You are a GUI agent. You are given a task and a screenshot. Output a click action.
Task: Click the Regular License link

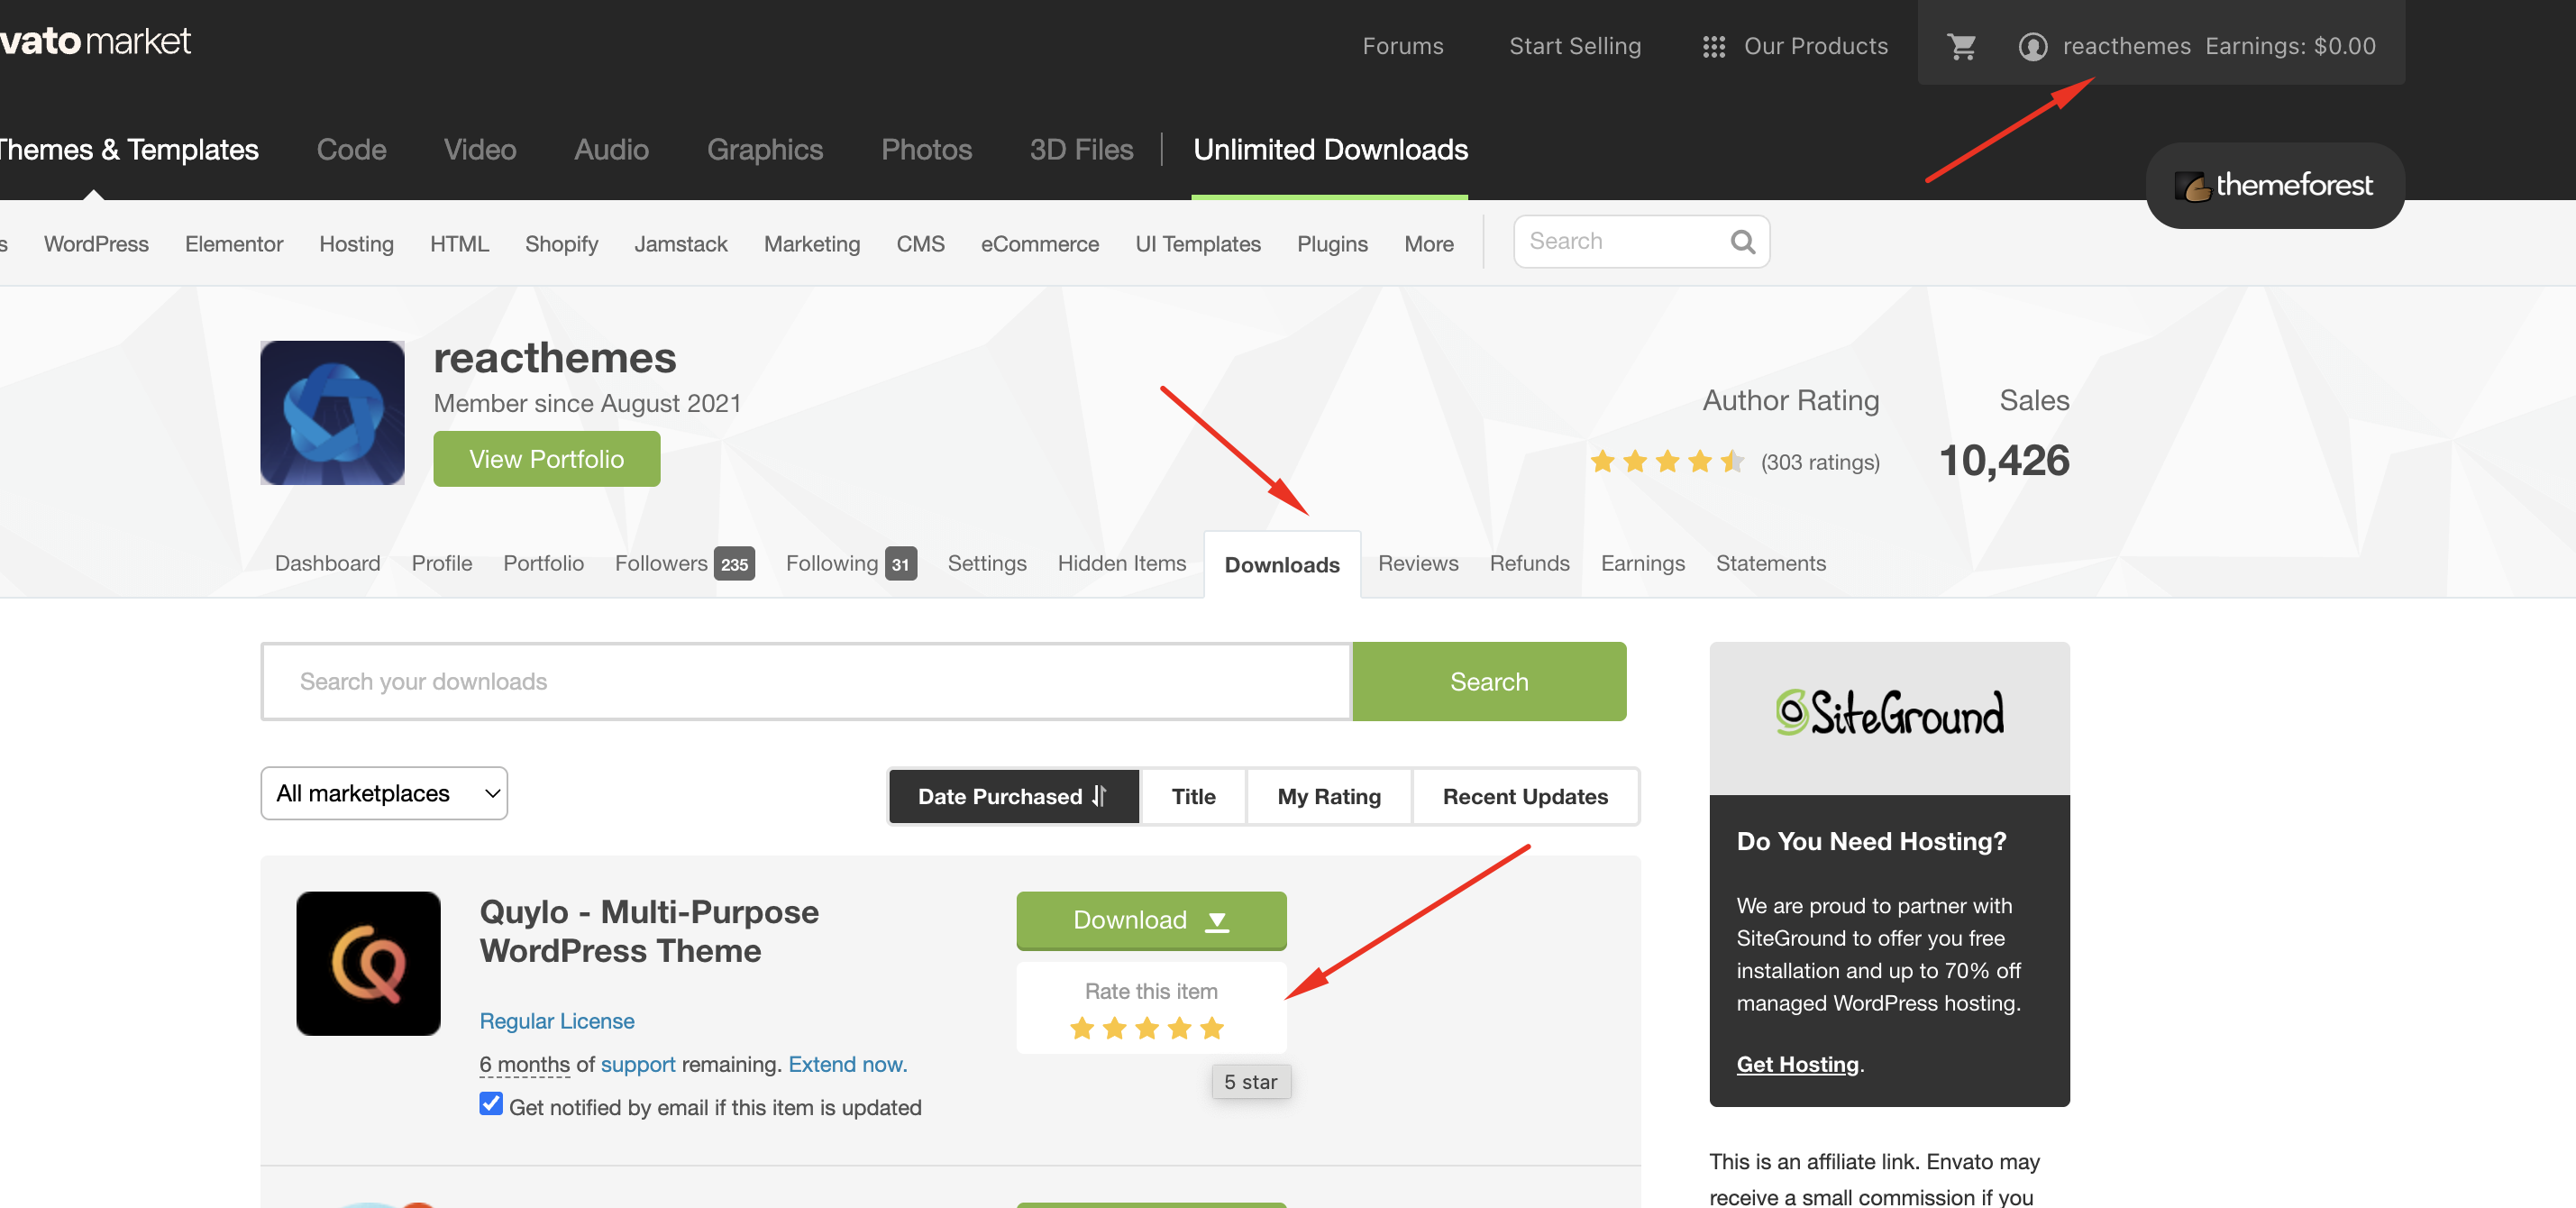[x=556, y=1021]
